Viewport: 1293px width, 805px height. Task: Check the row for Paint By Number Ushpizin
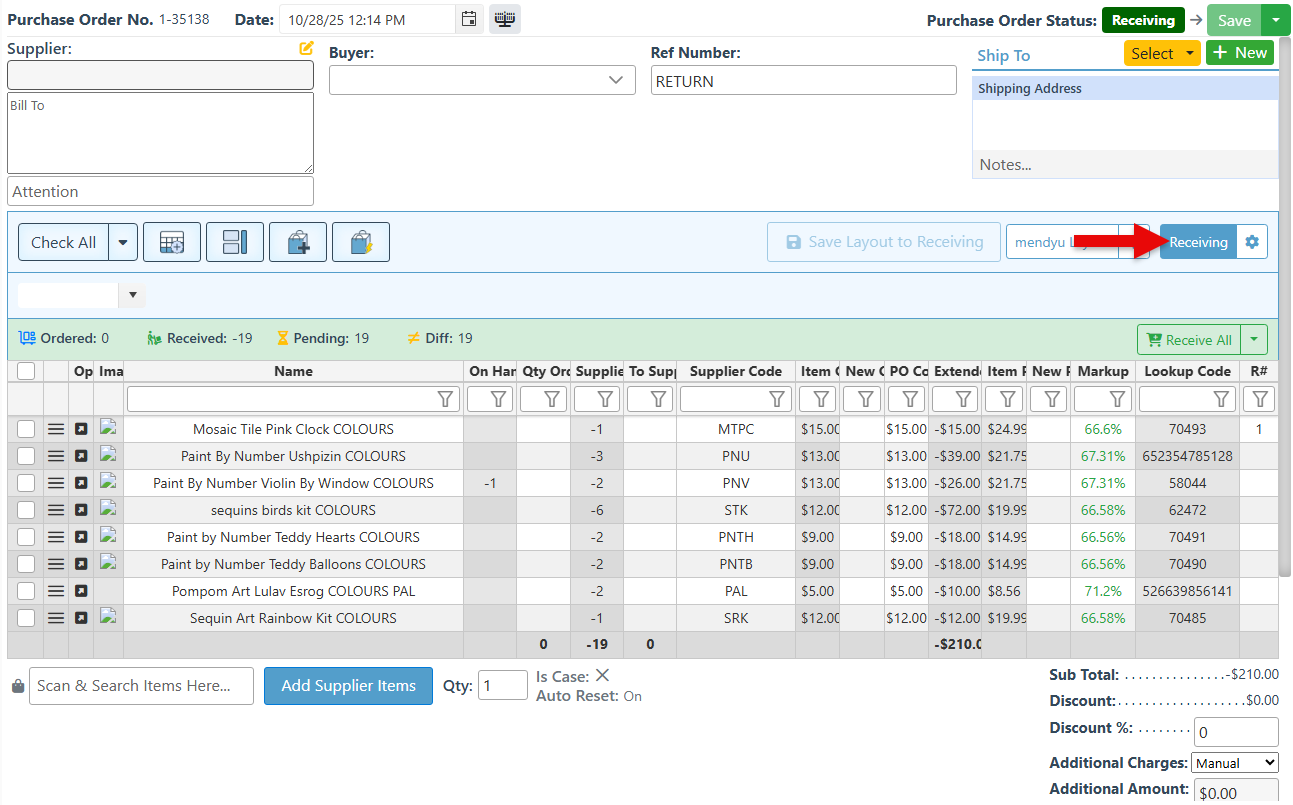(x=26, y=456)
